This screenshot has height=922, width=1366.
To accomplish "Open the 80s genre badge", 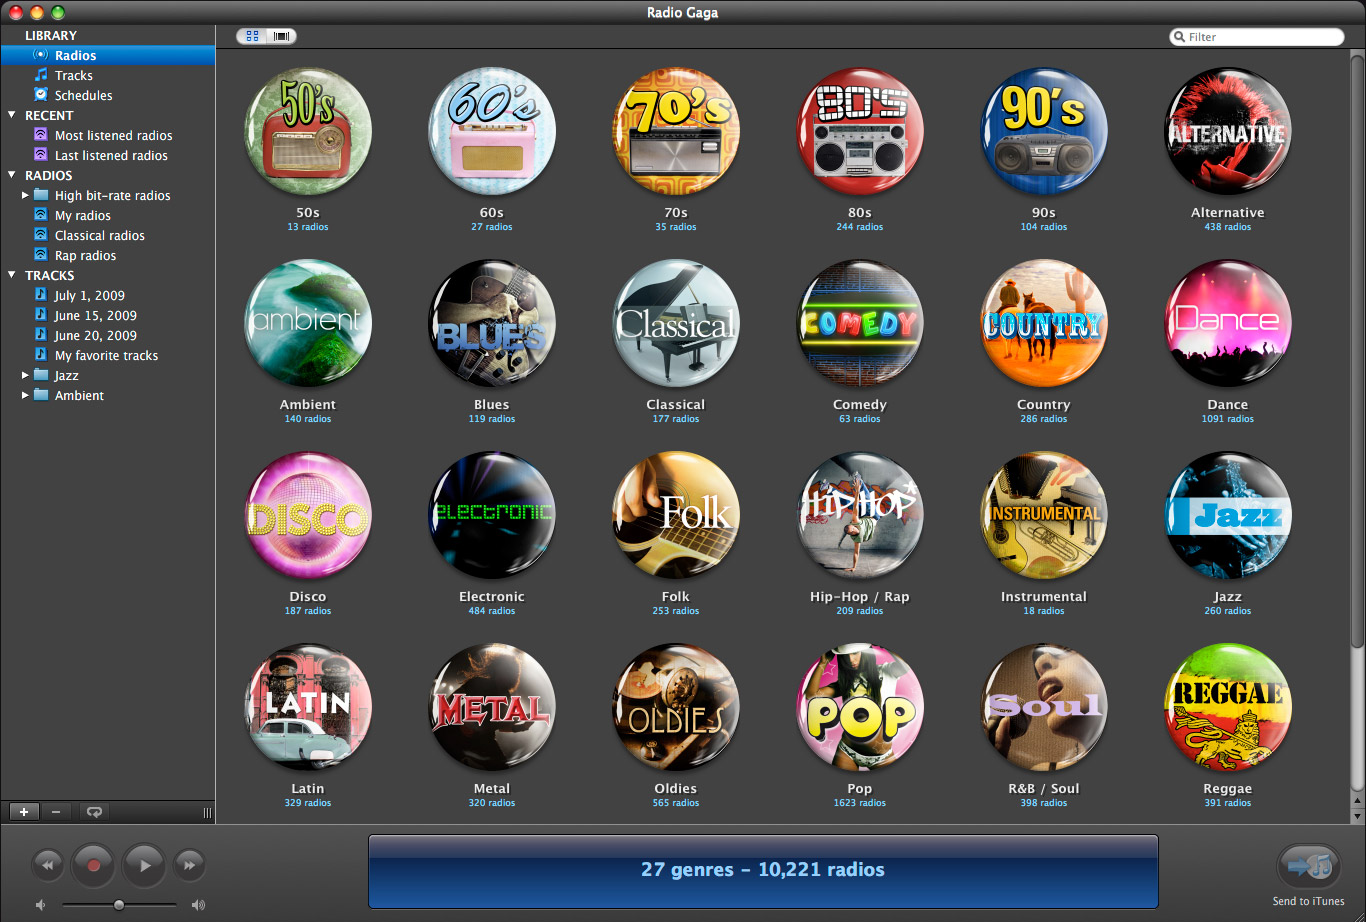I will 859,131.
